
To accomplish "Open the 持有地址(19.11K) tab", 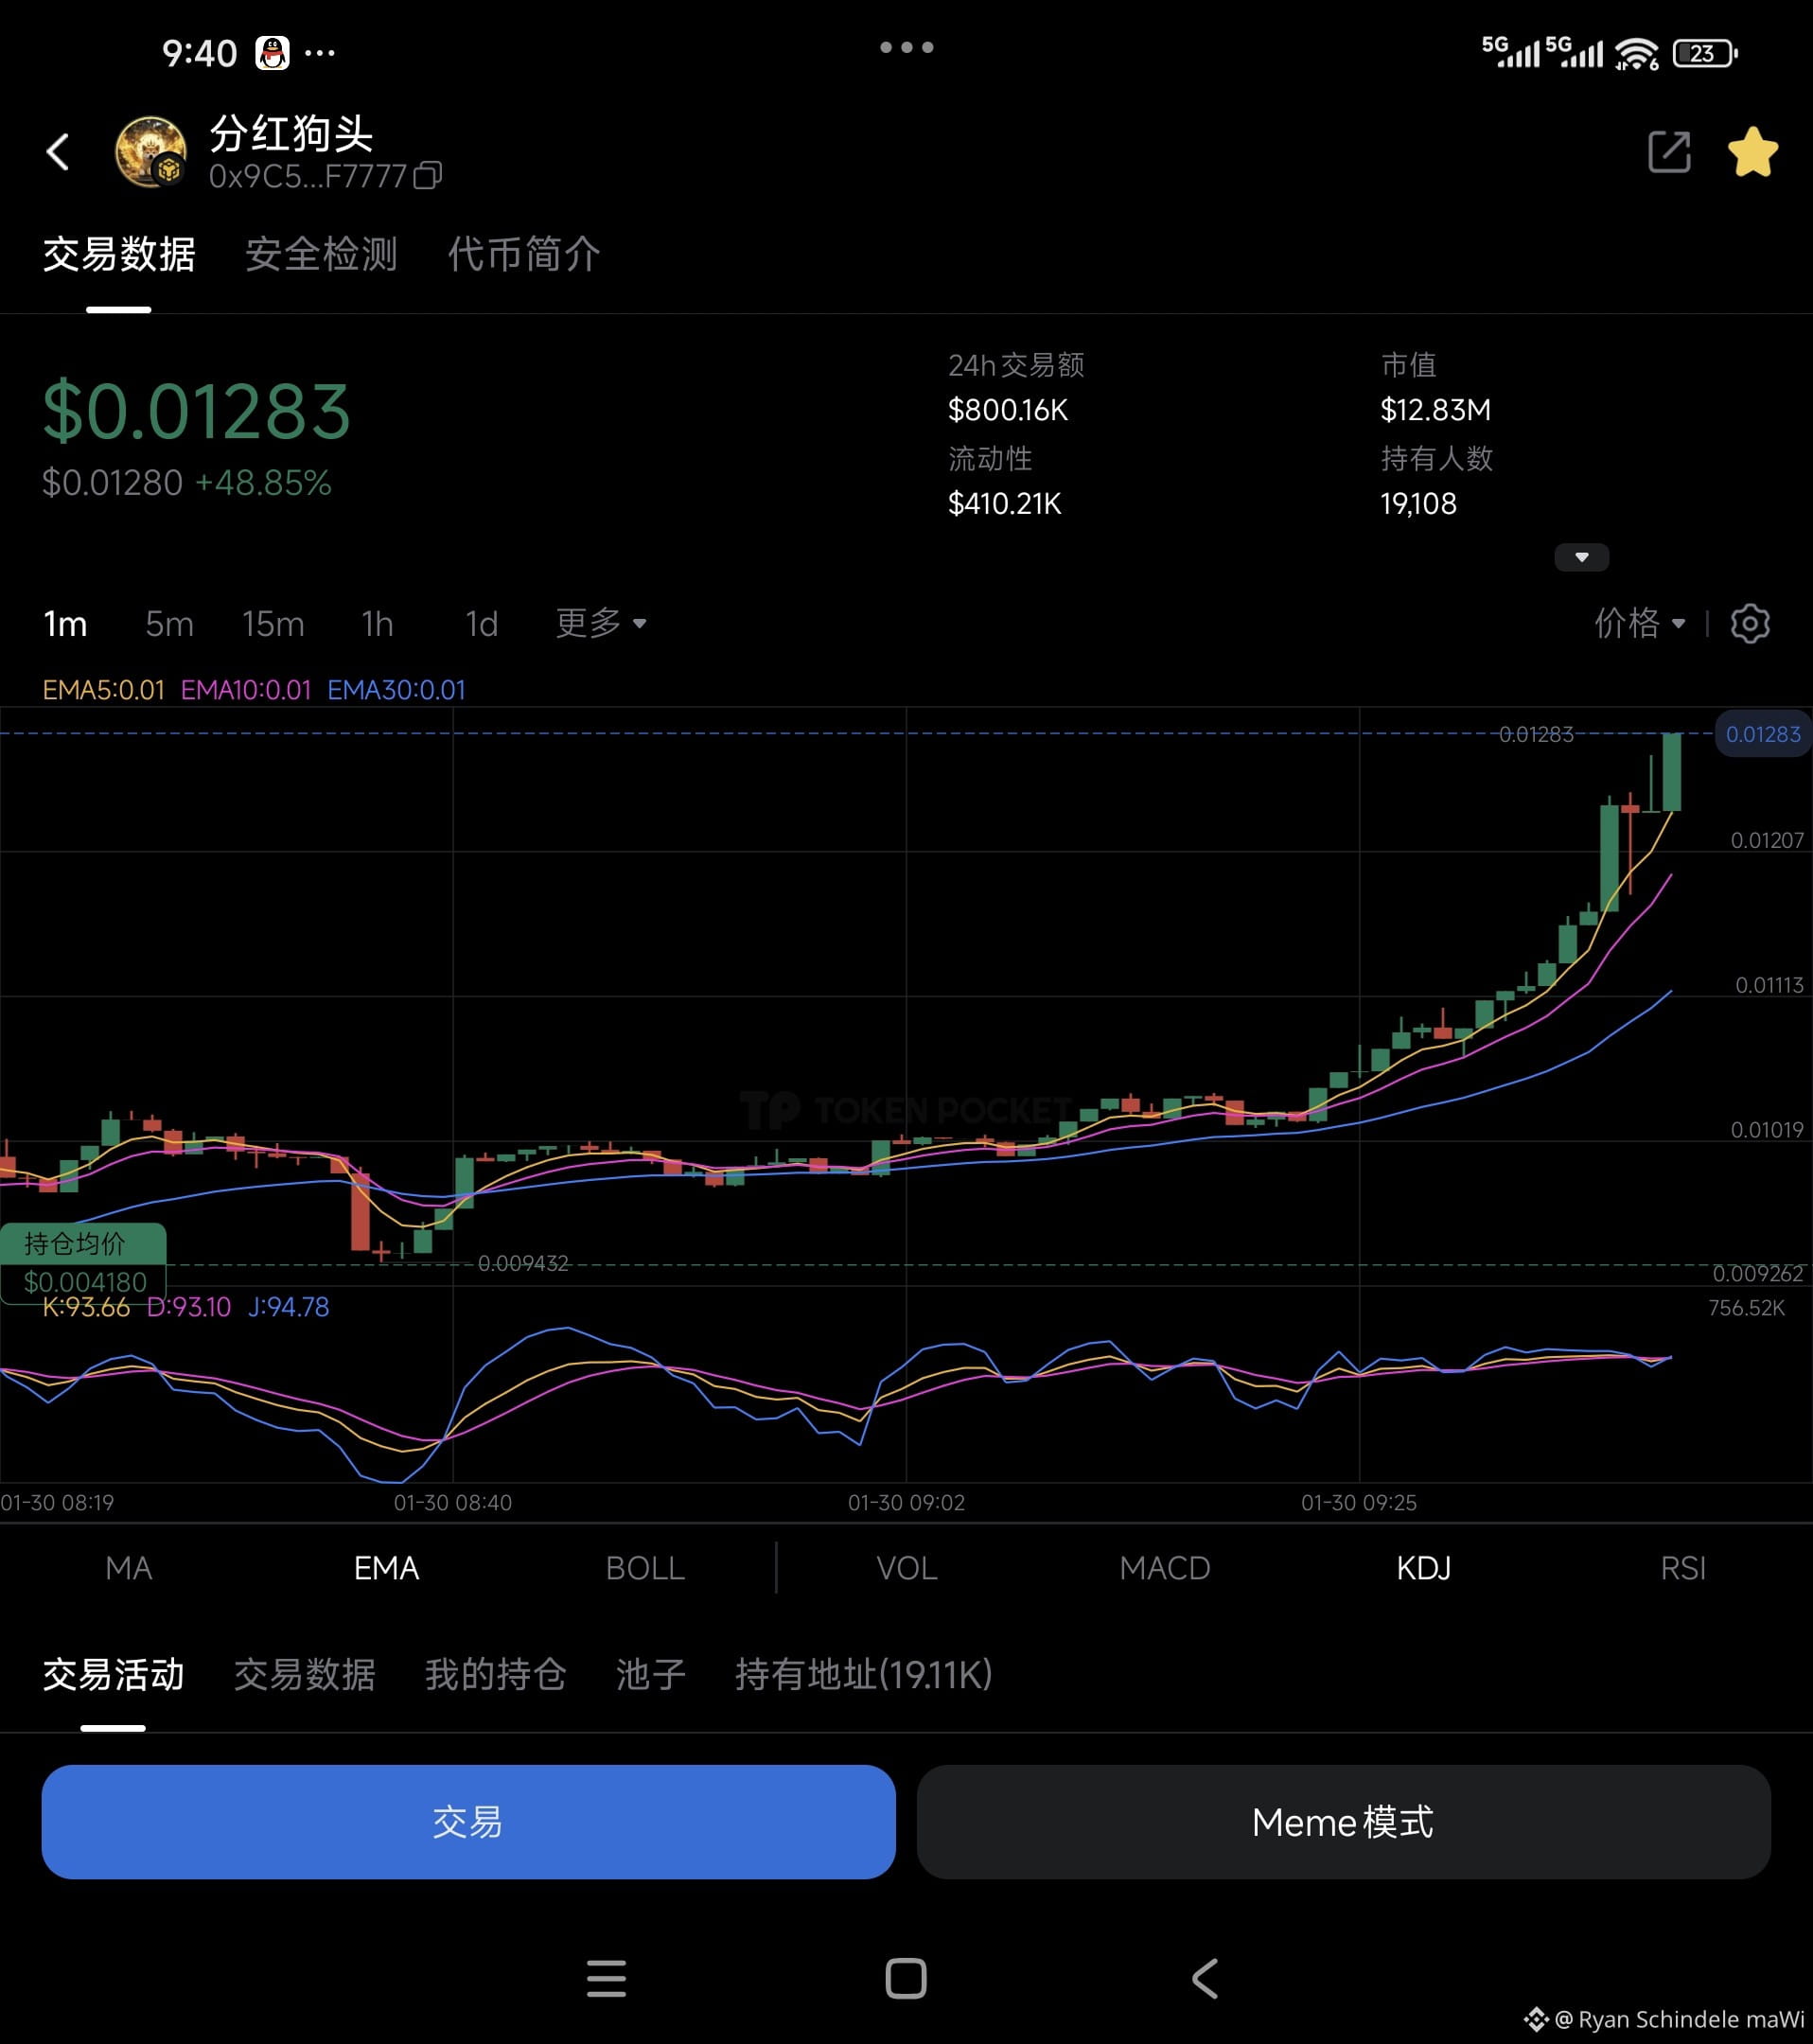I will click(x=863, y=1674).
